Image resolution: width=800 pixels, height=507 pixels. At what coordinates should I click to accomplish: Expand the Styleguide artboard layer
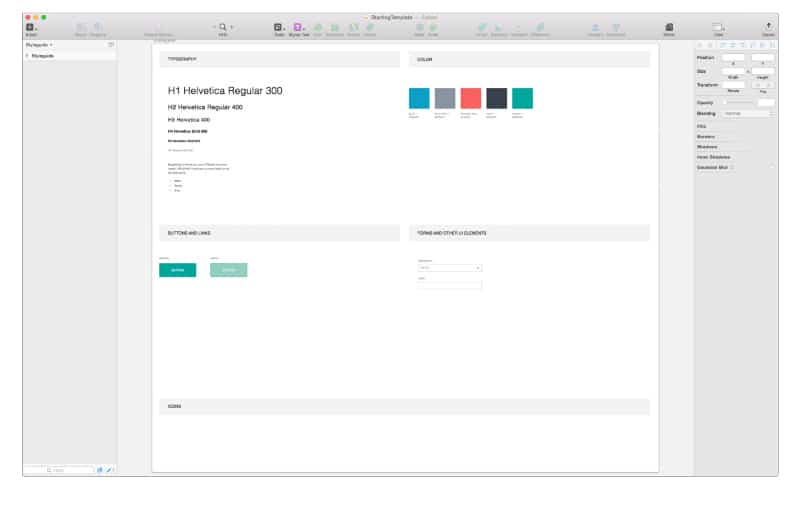point(28,56)
